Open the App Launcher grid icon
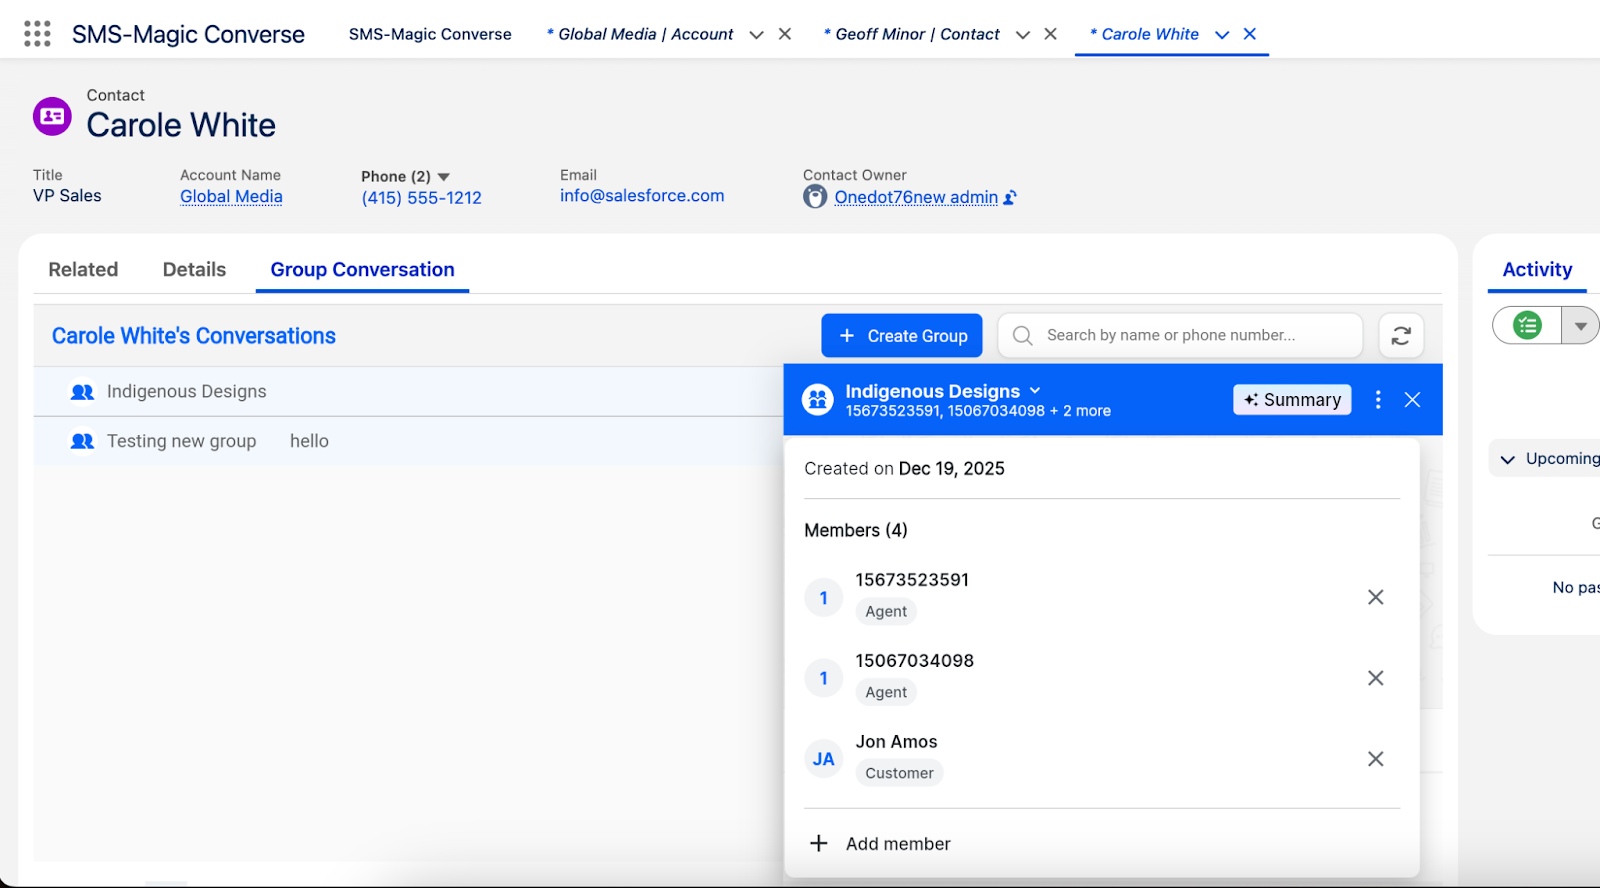Screen dimensions: 1600x888 point(37,34)
